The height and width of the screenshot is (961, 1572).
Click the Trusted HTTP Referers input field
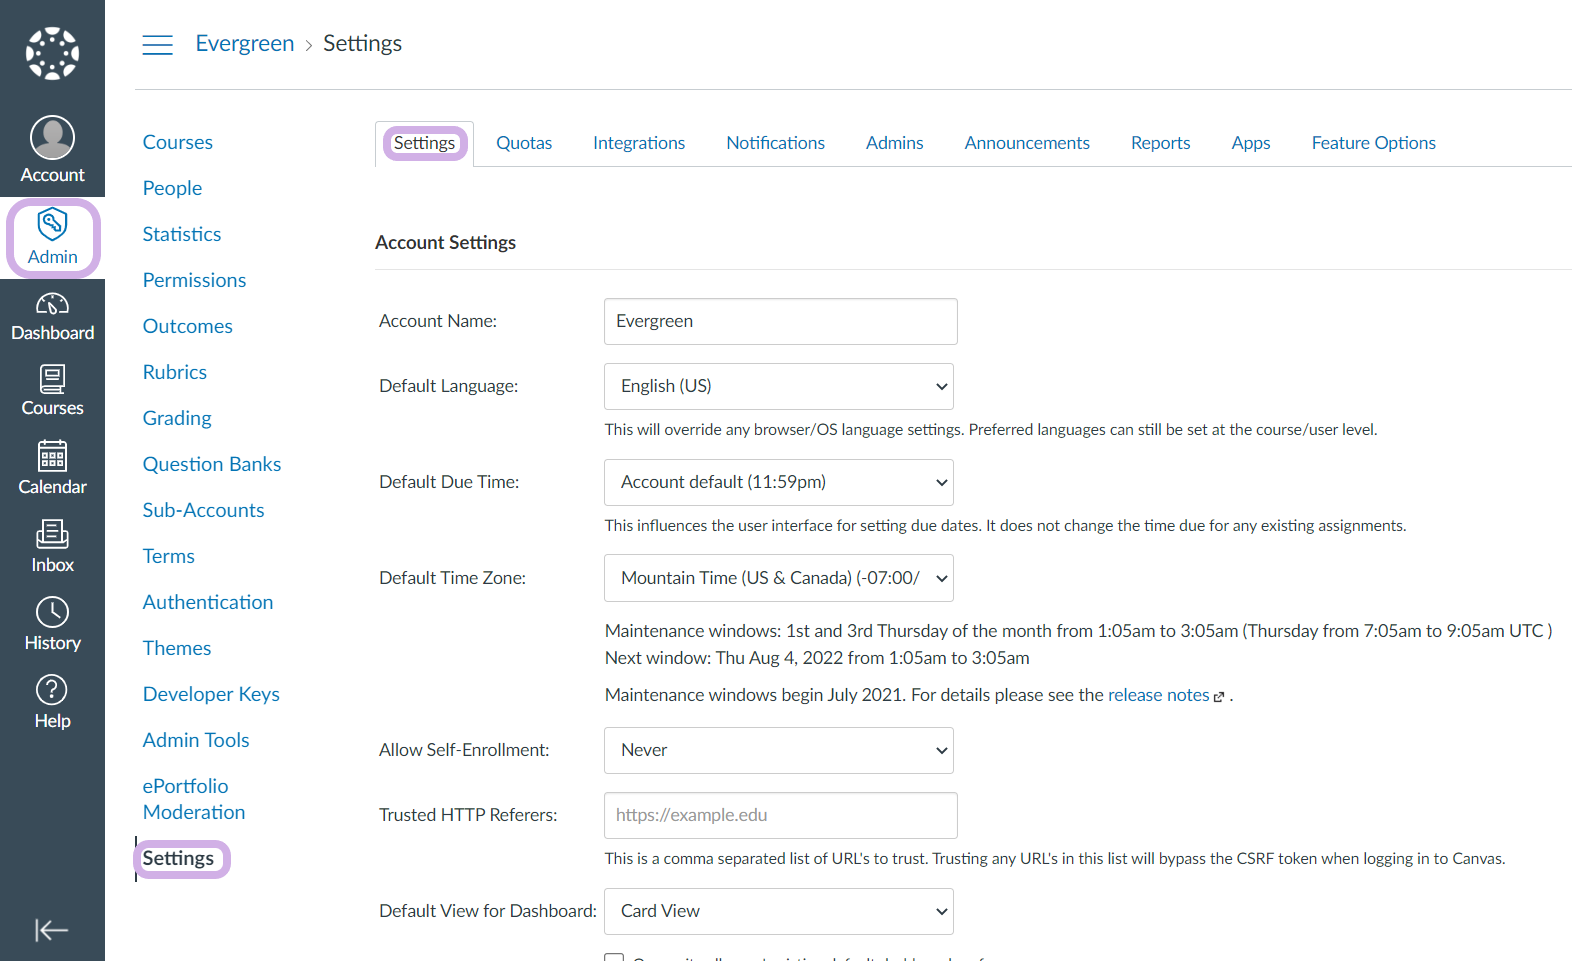point(780,815)
